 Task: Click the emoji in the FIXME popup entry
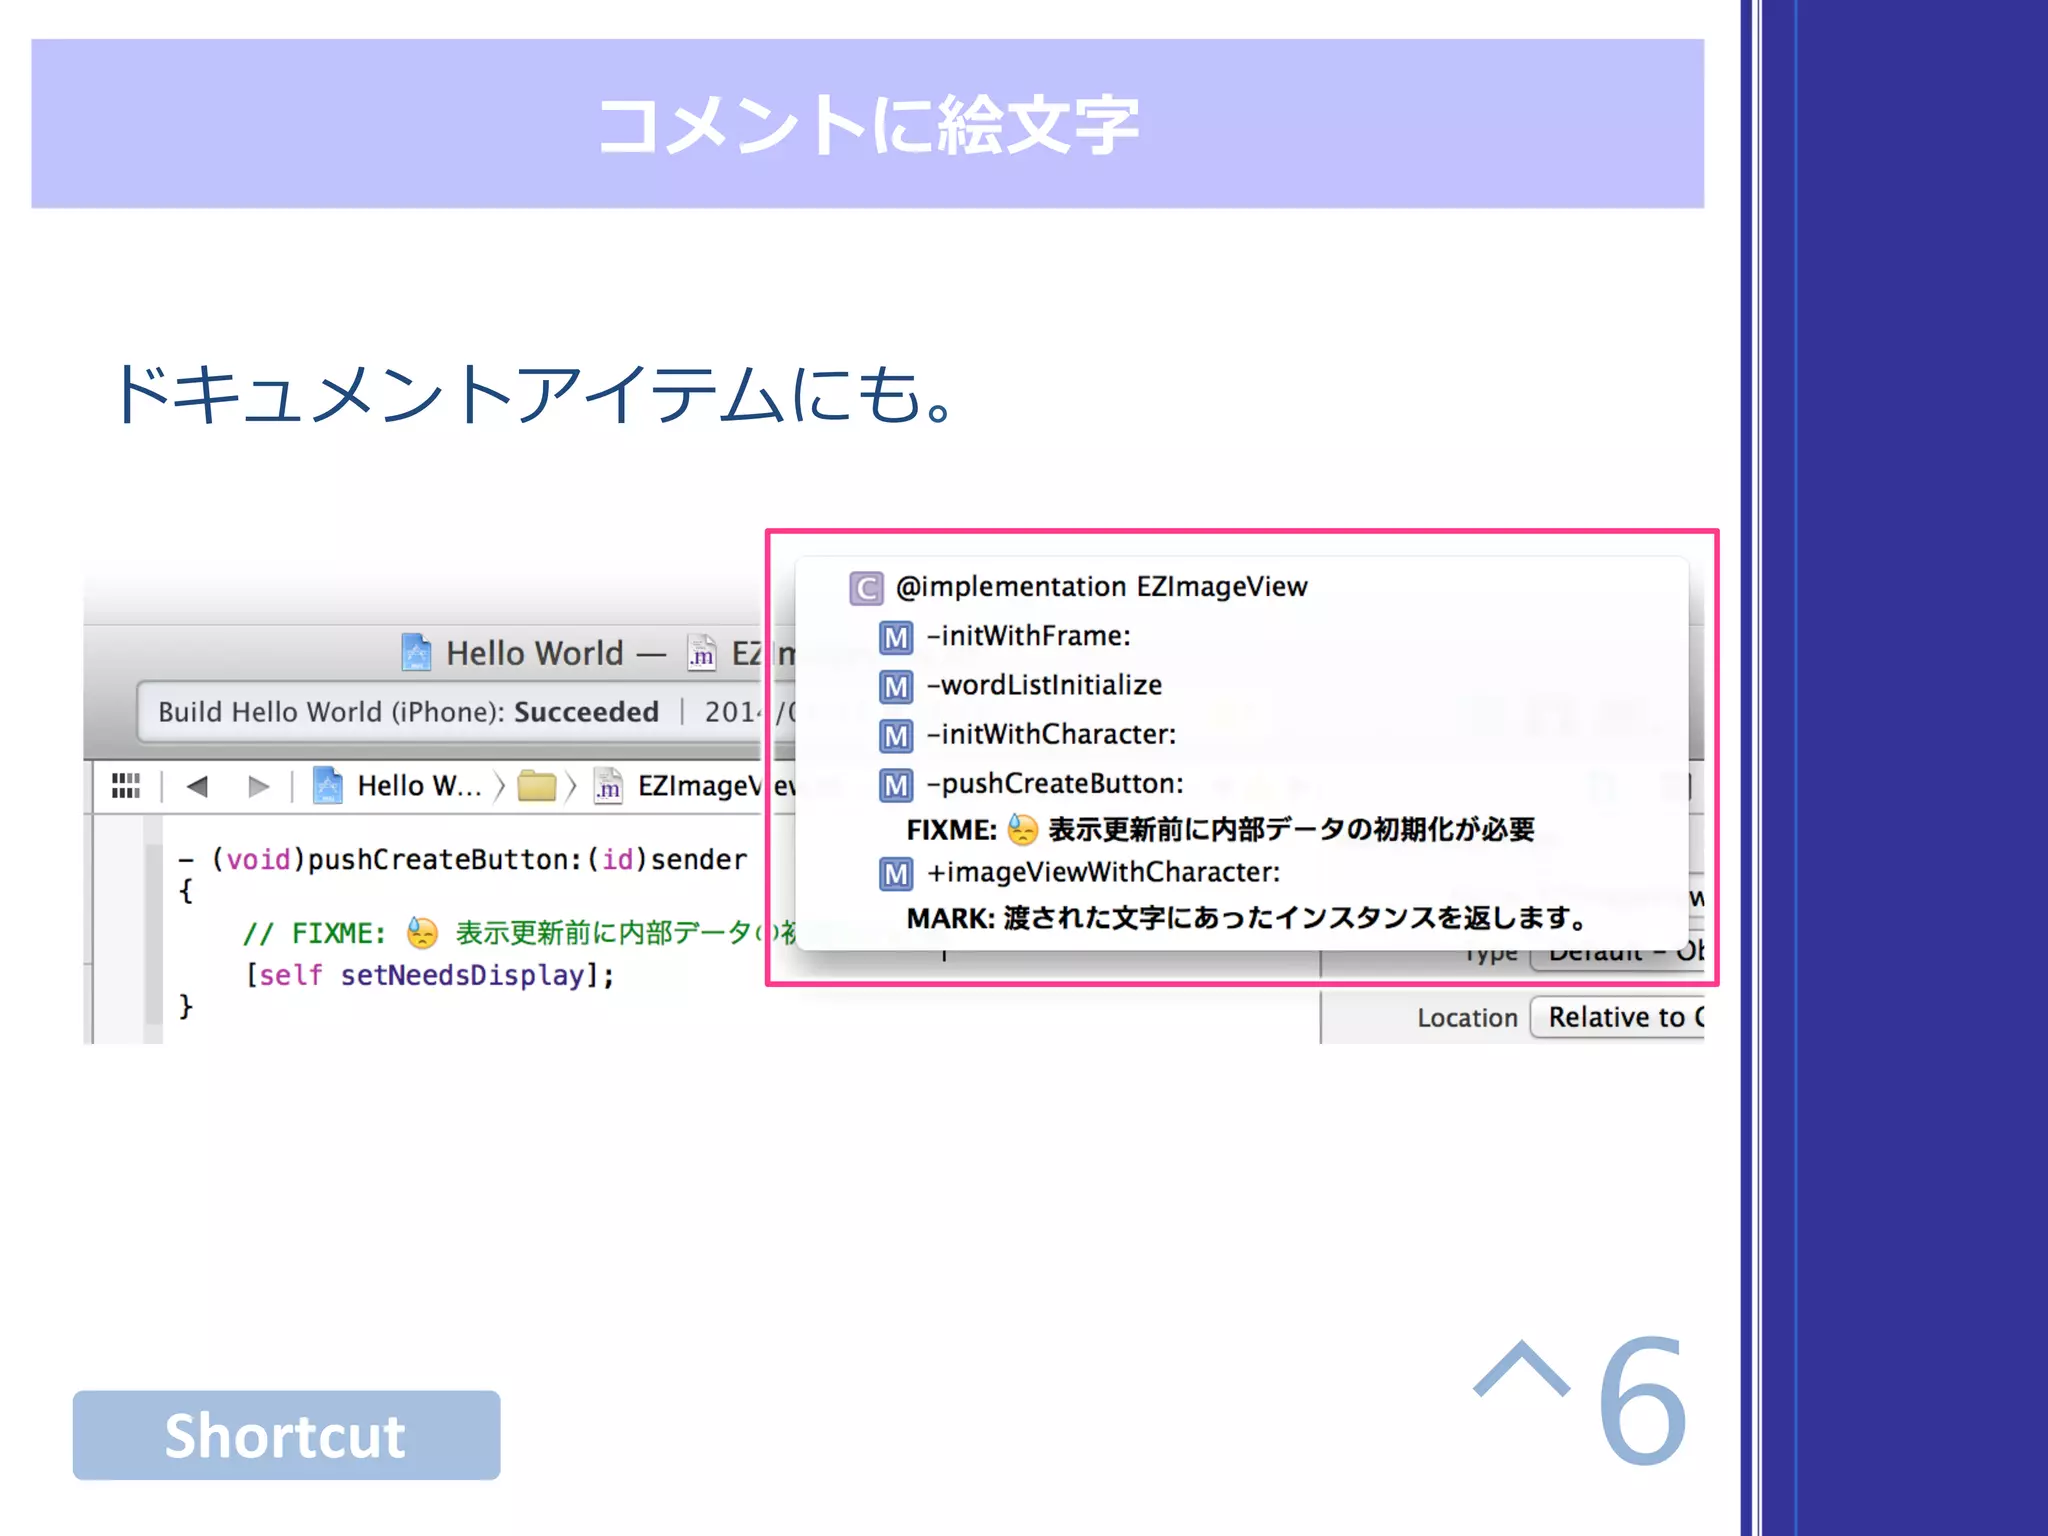click(x=1022, y=830)
